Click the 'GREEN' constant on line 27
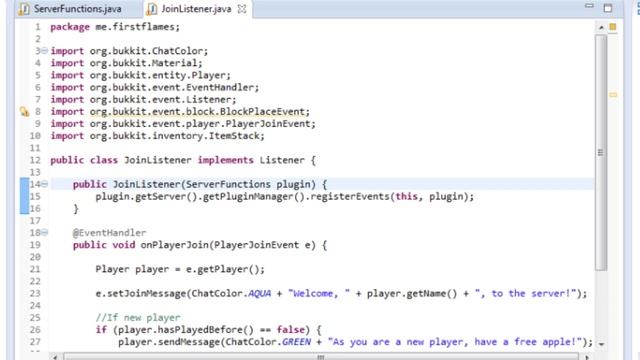640x360 pixels. (296, 342)
